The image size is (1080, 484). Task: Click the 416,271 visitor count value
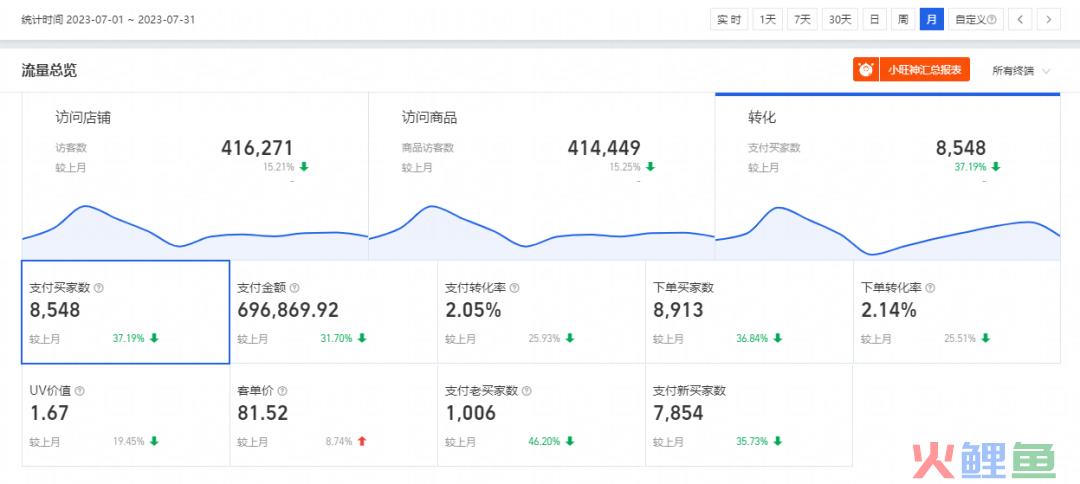(x=258, y=148)
